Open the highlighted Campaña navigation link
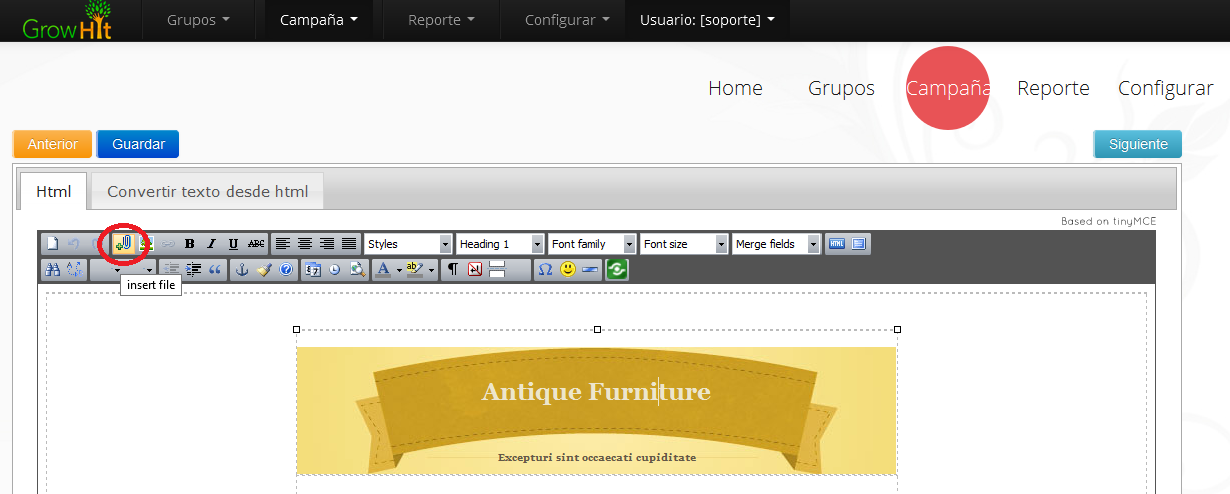The height and width of the screenshot is (494, 1230). point(948,88)
